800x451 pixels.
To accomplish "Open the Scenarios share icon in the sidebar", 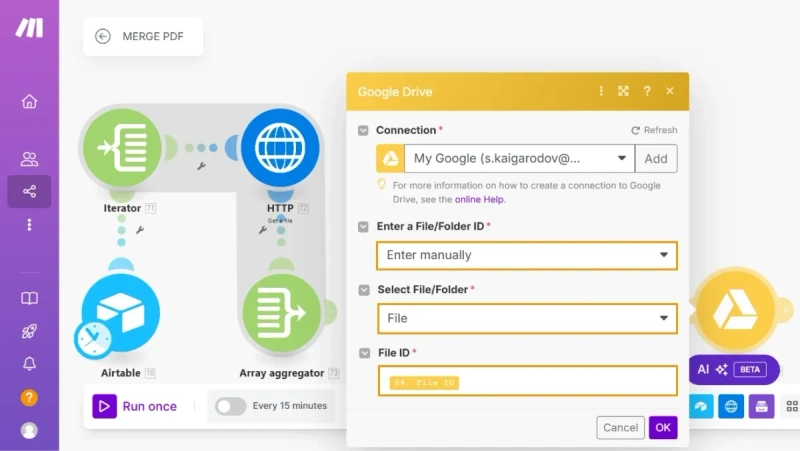I will [29, 191].
